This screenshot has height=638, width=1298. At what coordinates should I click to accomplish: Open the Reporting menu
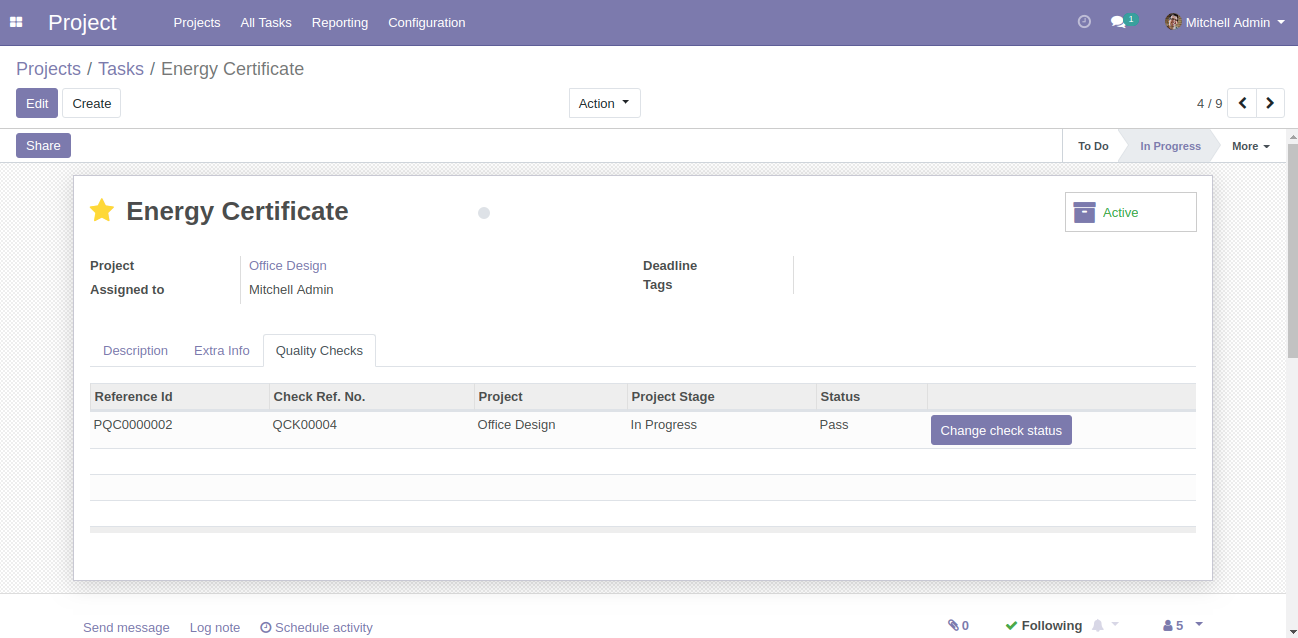339,22
